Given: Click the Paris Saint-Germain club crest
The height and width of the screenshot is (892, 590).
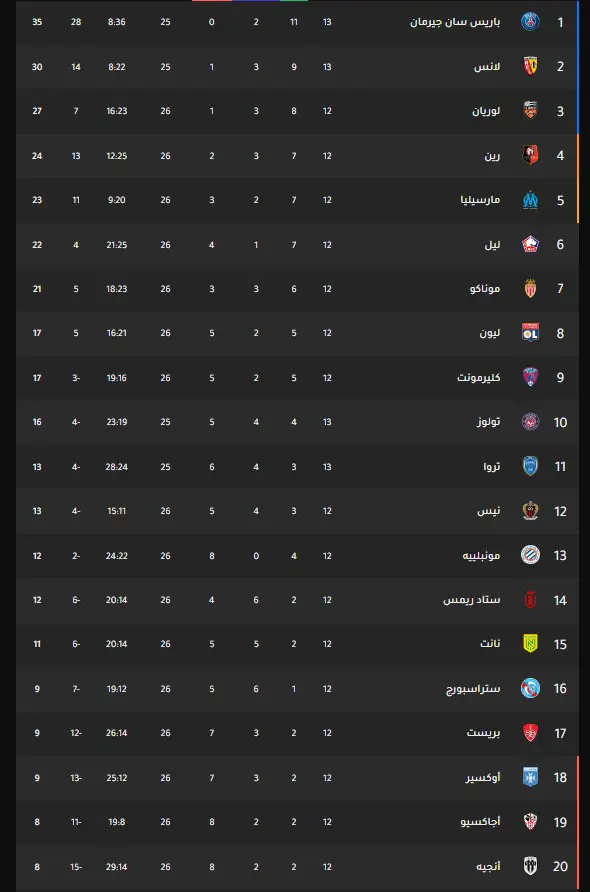Looking at the screenshot, I should coord(530,22).
